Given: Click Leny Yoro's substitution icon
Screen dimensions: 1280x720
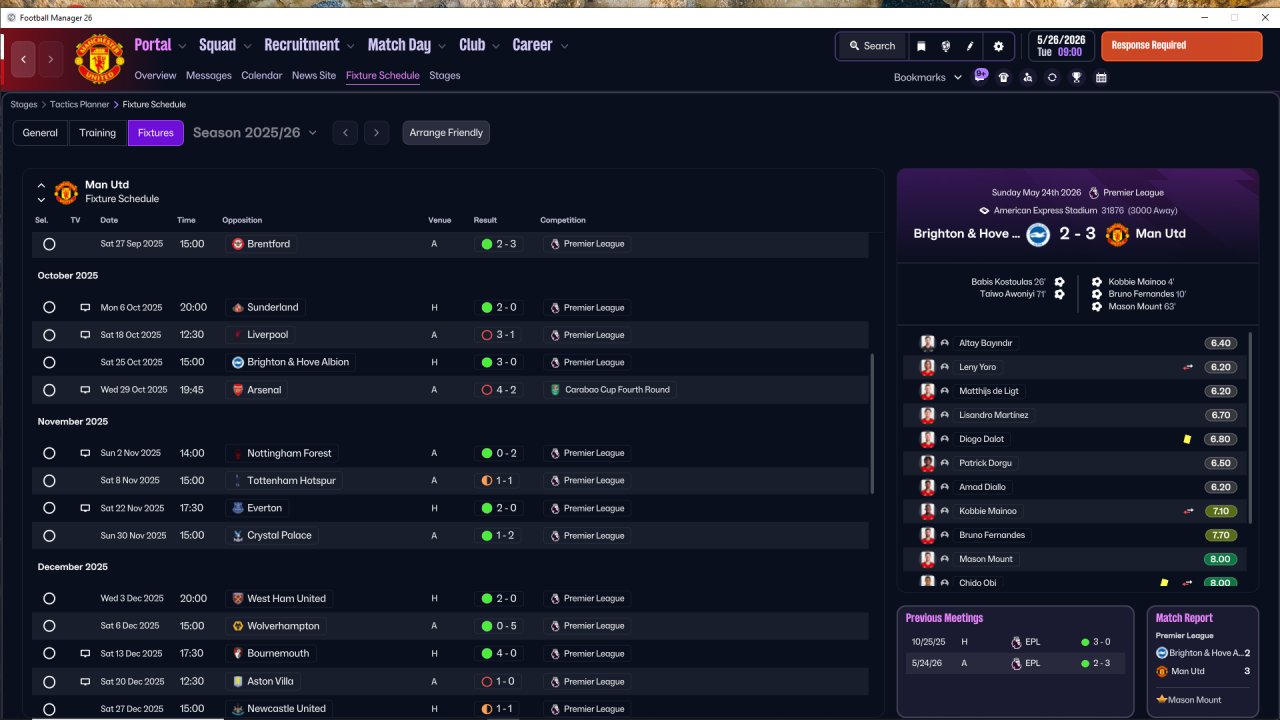Looking at the screenshot, I should click(x=1188, y=367).
